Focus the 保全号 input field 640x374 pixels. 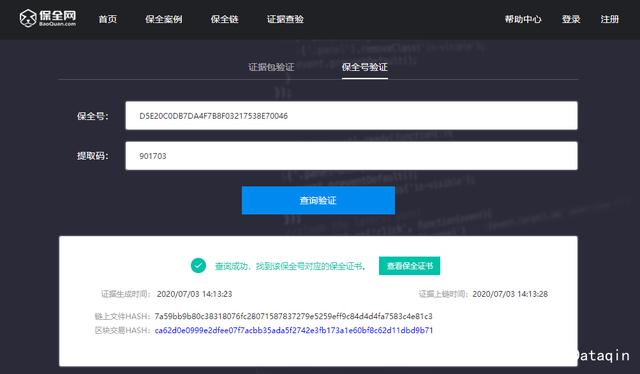(x=351, y=116)
